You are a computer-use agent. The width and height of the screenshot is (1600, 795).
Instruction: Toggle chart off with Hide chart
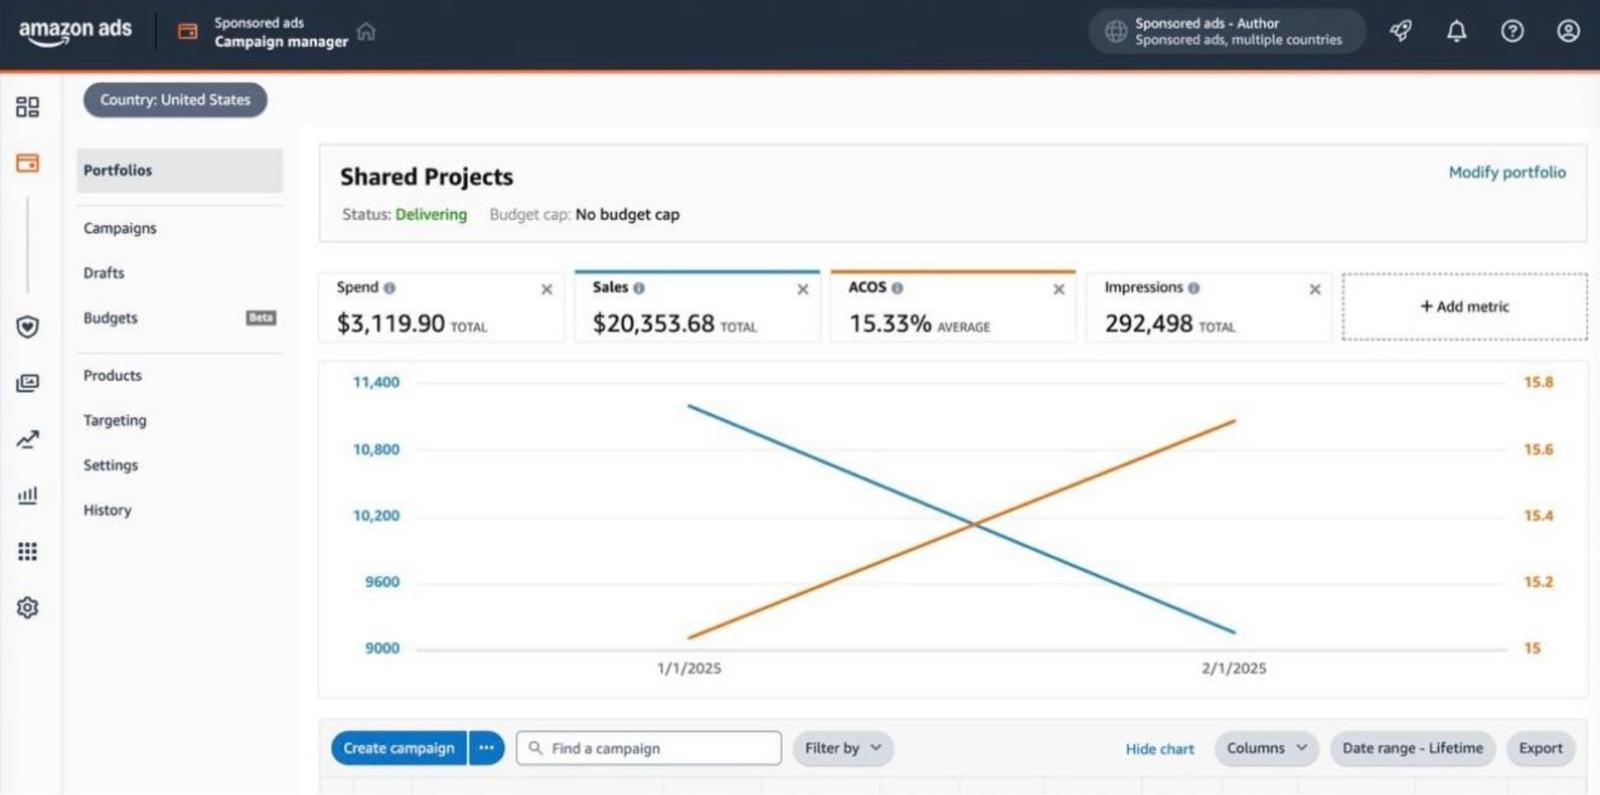click(1159, 749)
